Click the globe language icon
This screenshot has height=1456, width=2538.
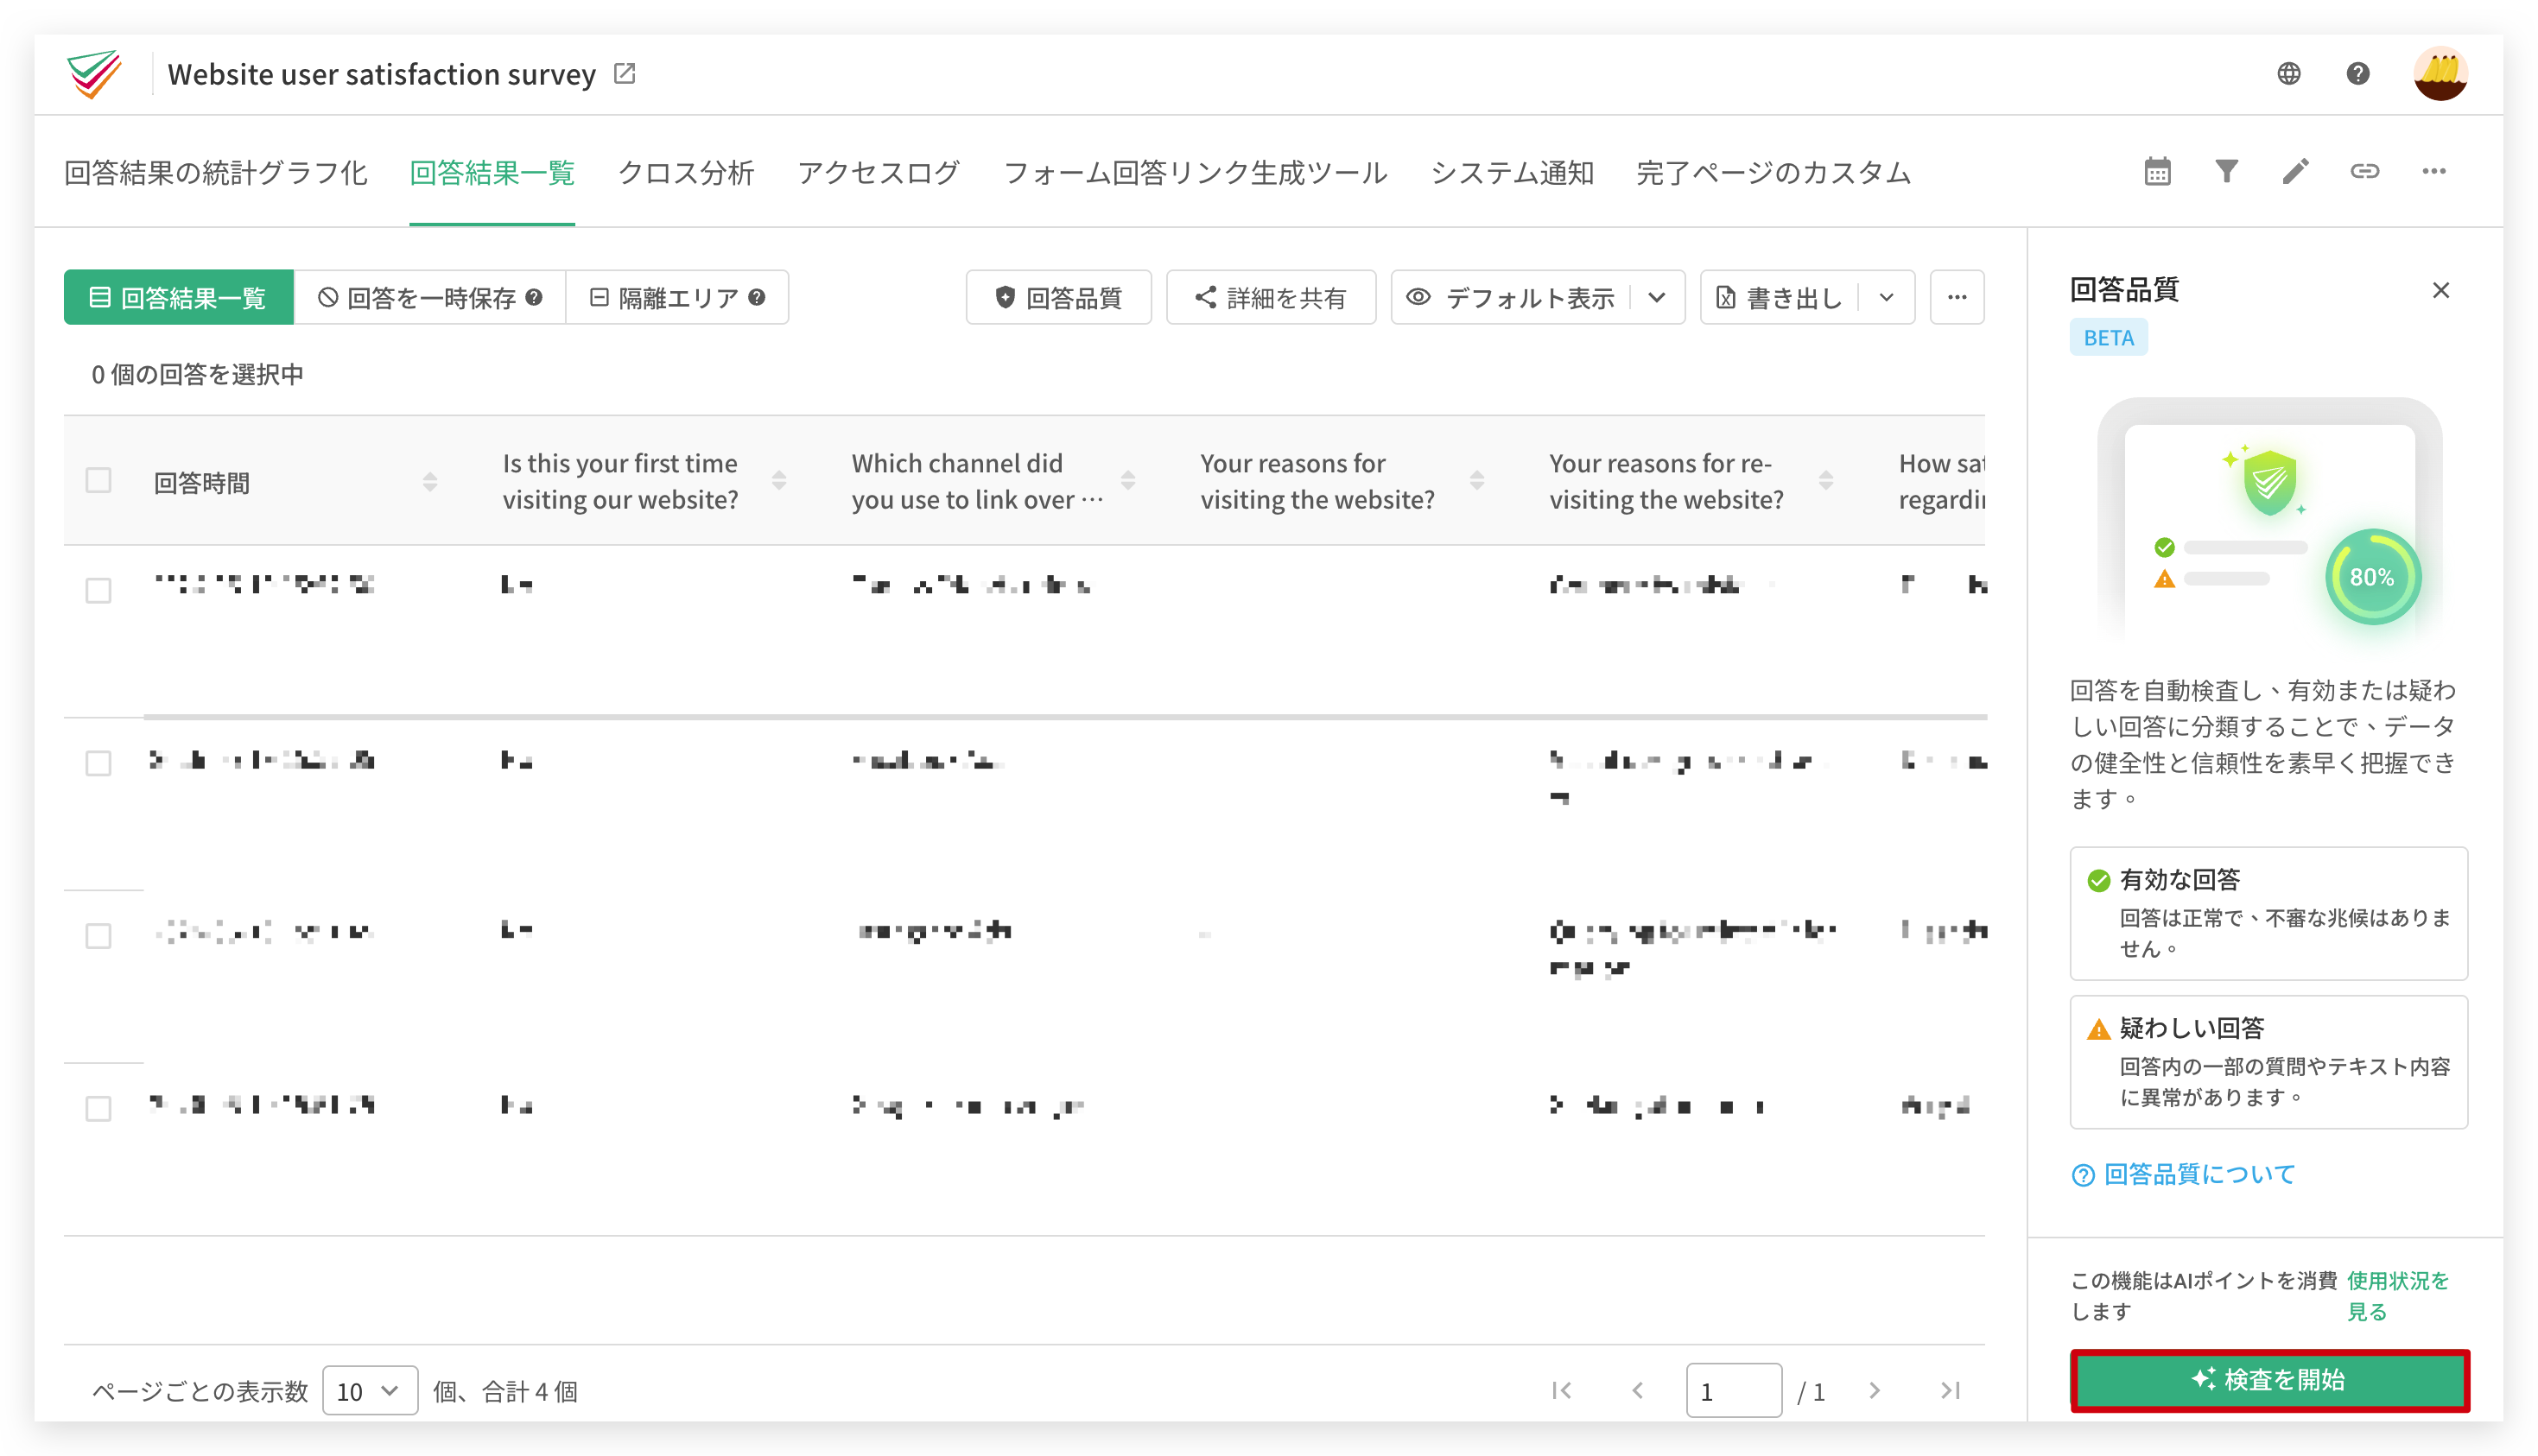(x=2289, y=73)
